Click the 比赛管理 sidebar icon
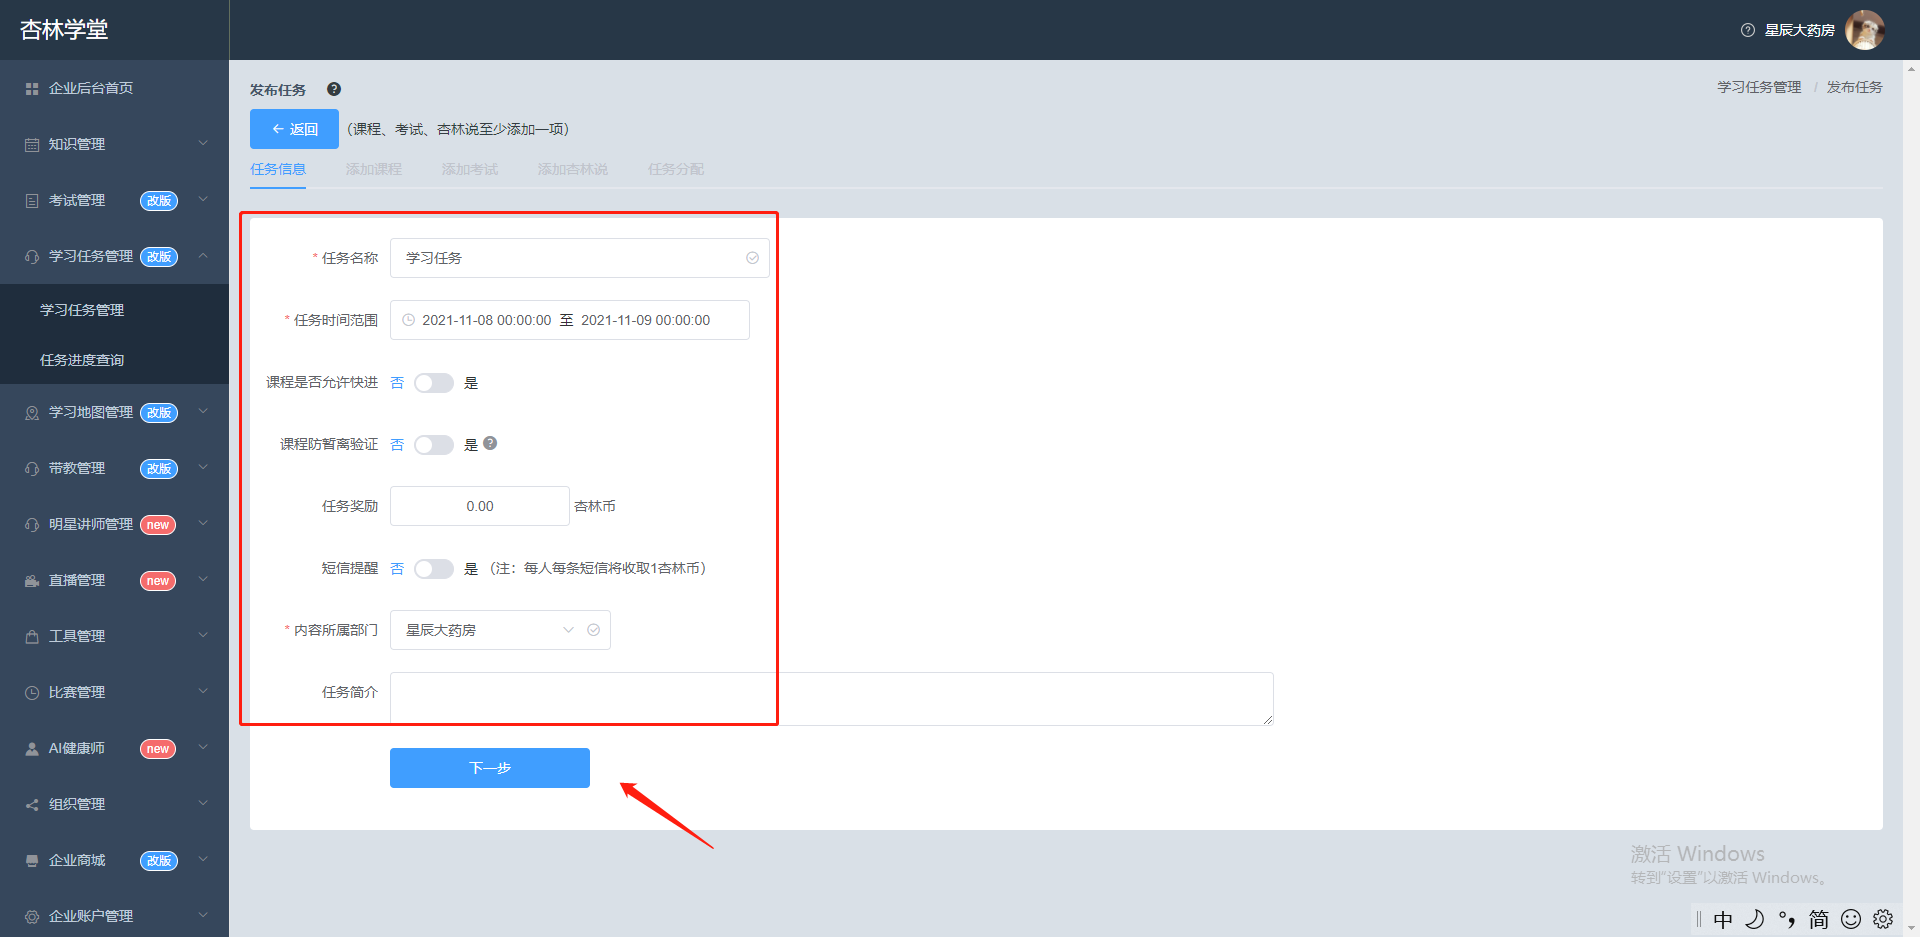Viewport: 1920px width, 937px height. pos(32,693)
